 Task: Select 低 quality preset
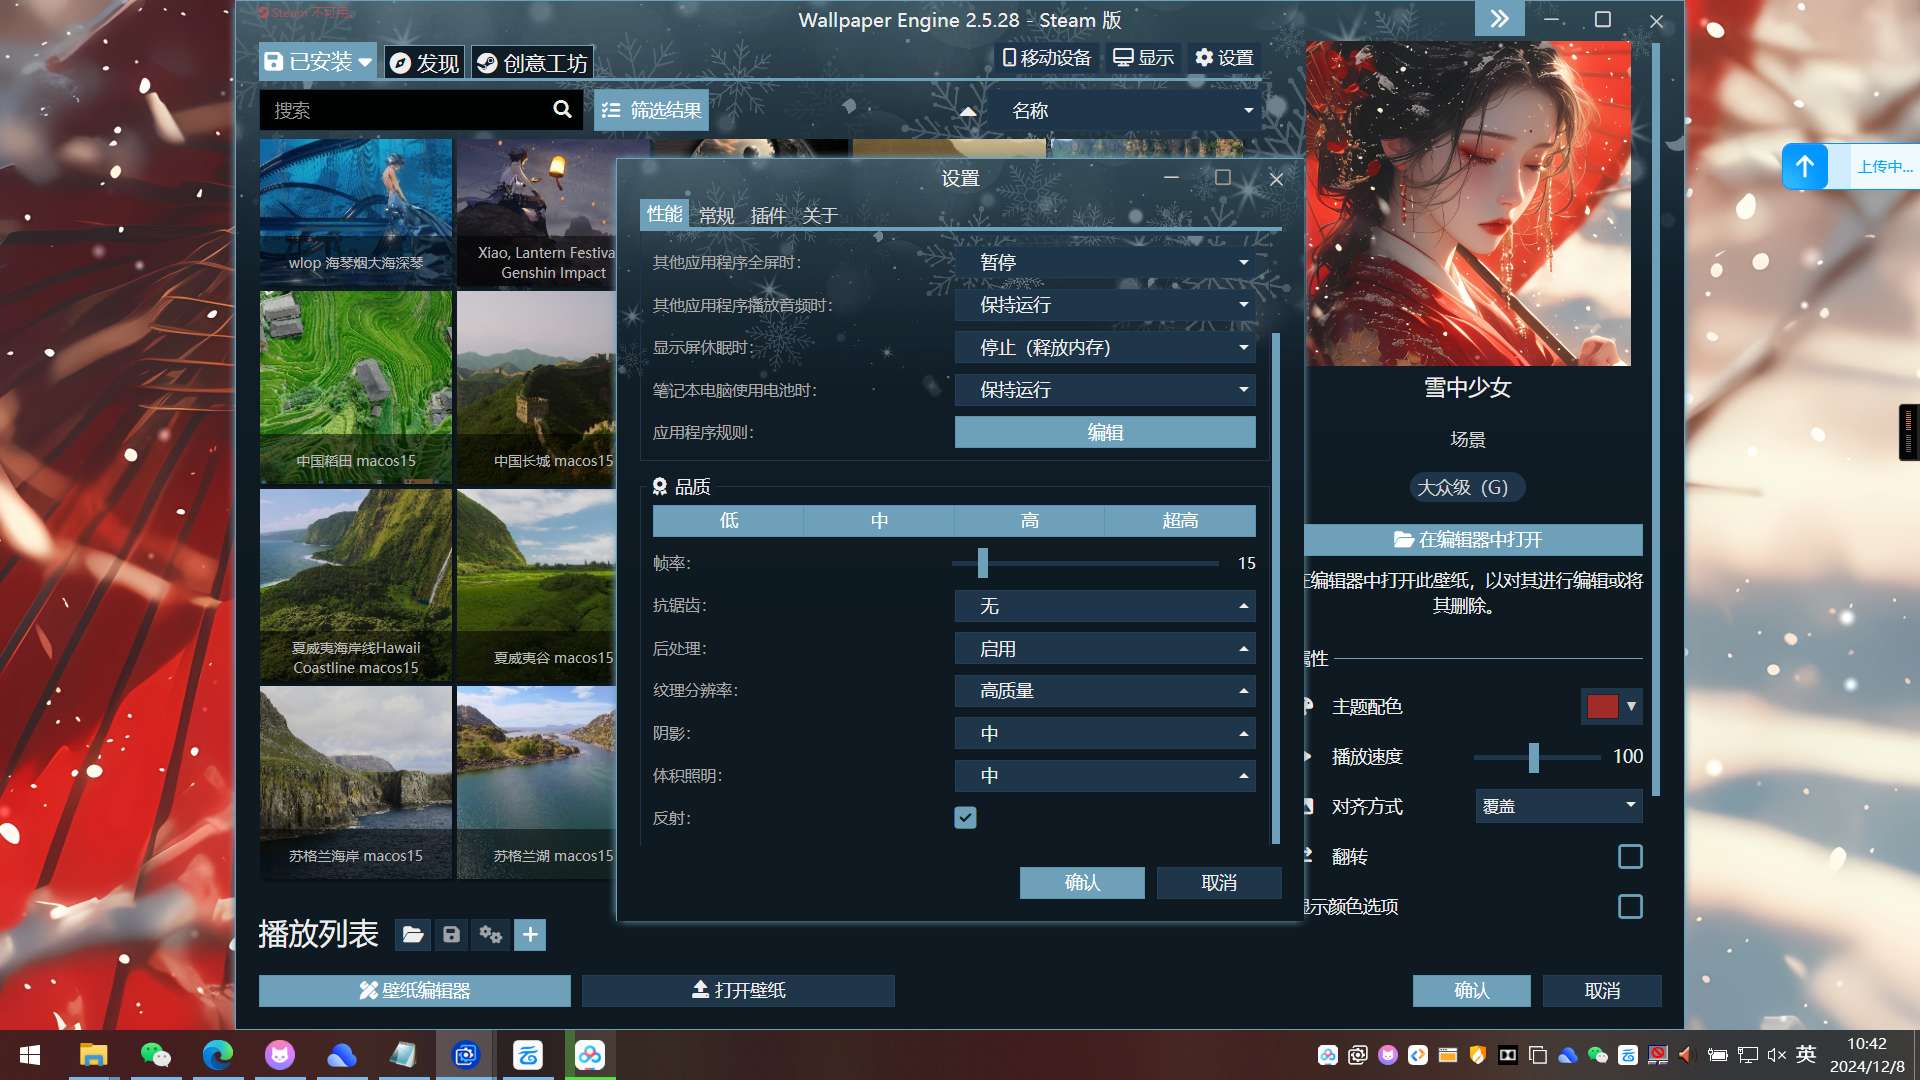(x=729, y=521)
